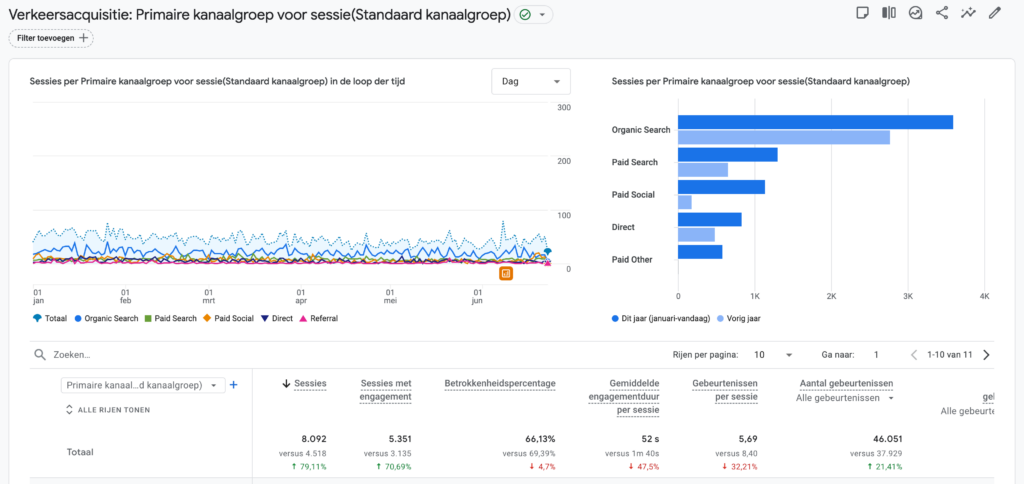Viewport: 1024px width, 484px height.
Task: Open the insights chart icon
Action: click(x=916, y=13)
